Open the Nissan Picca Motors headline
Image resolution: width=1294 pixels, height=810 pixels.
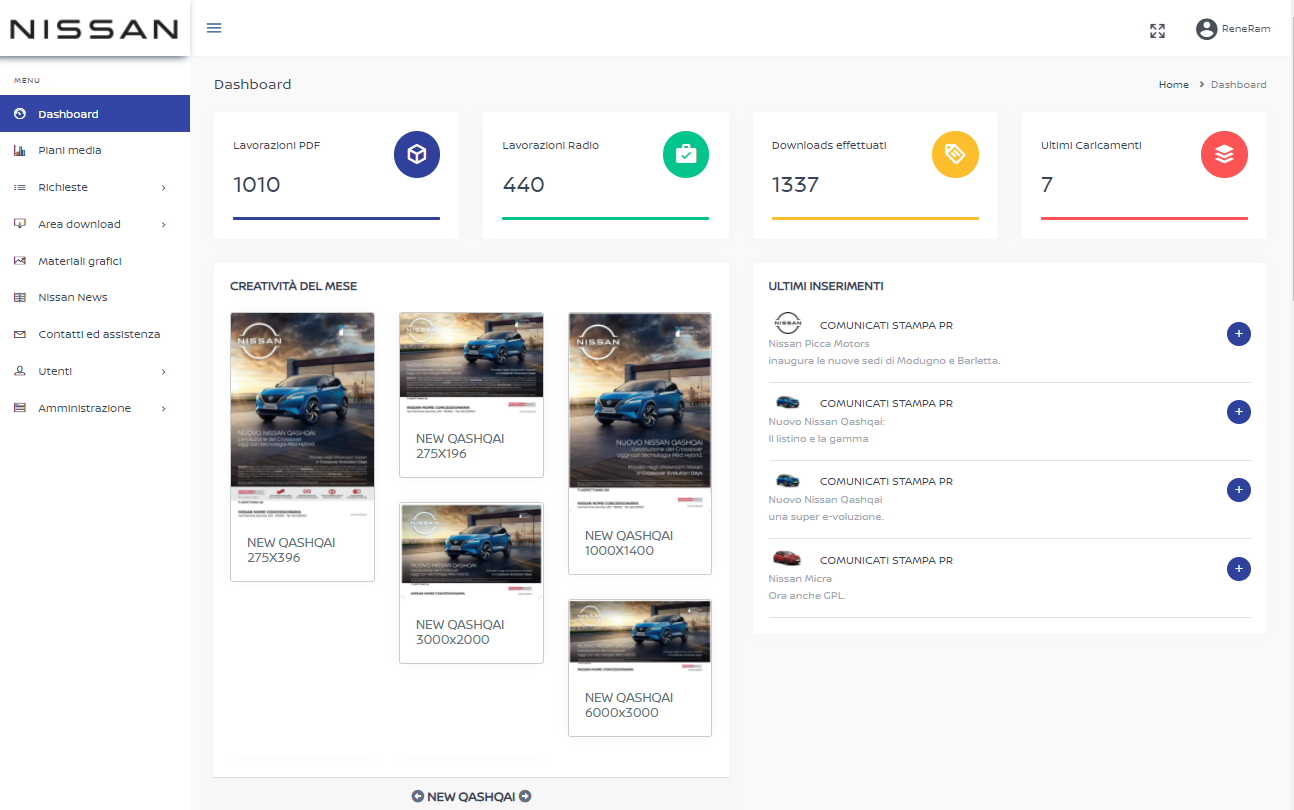[819, 344]
